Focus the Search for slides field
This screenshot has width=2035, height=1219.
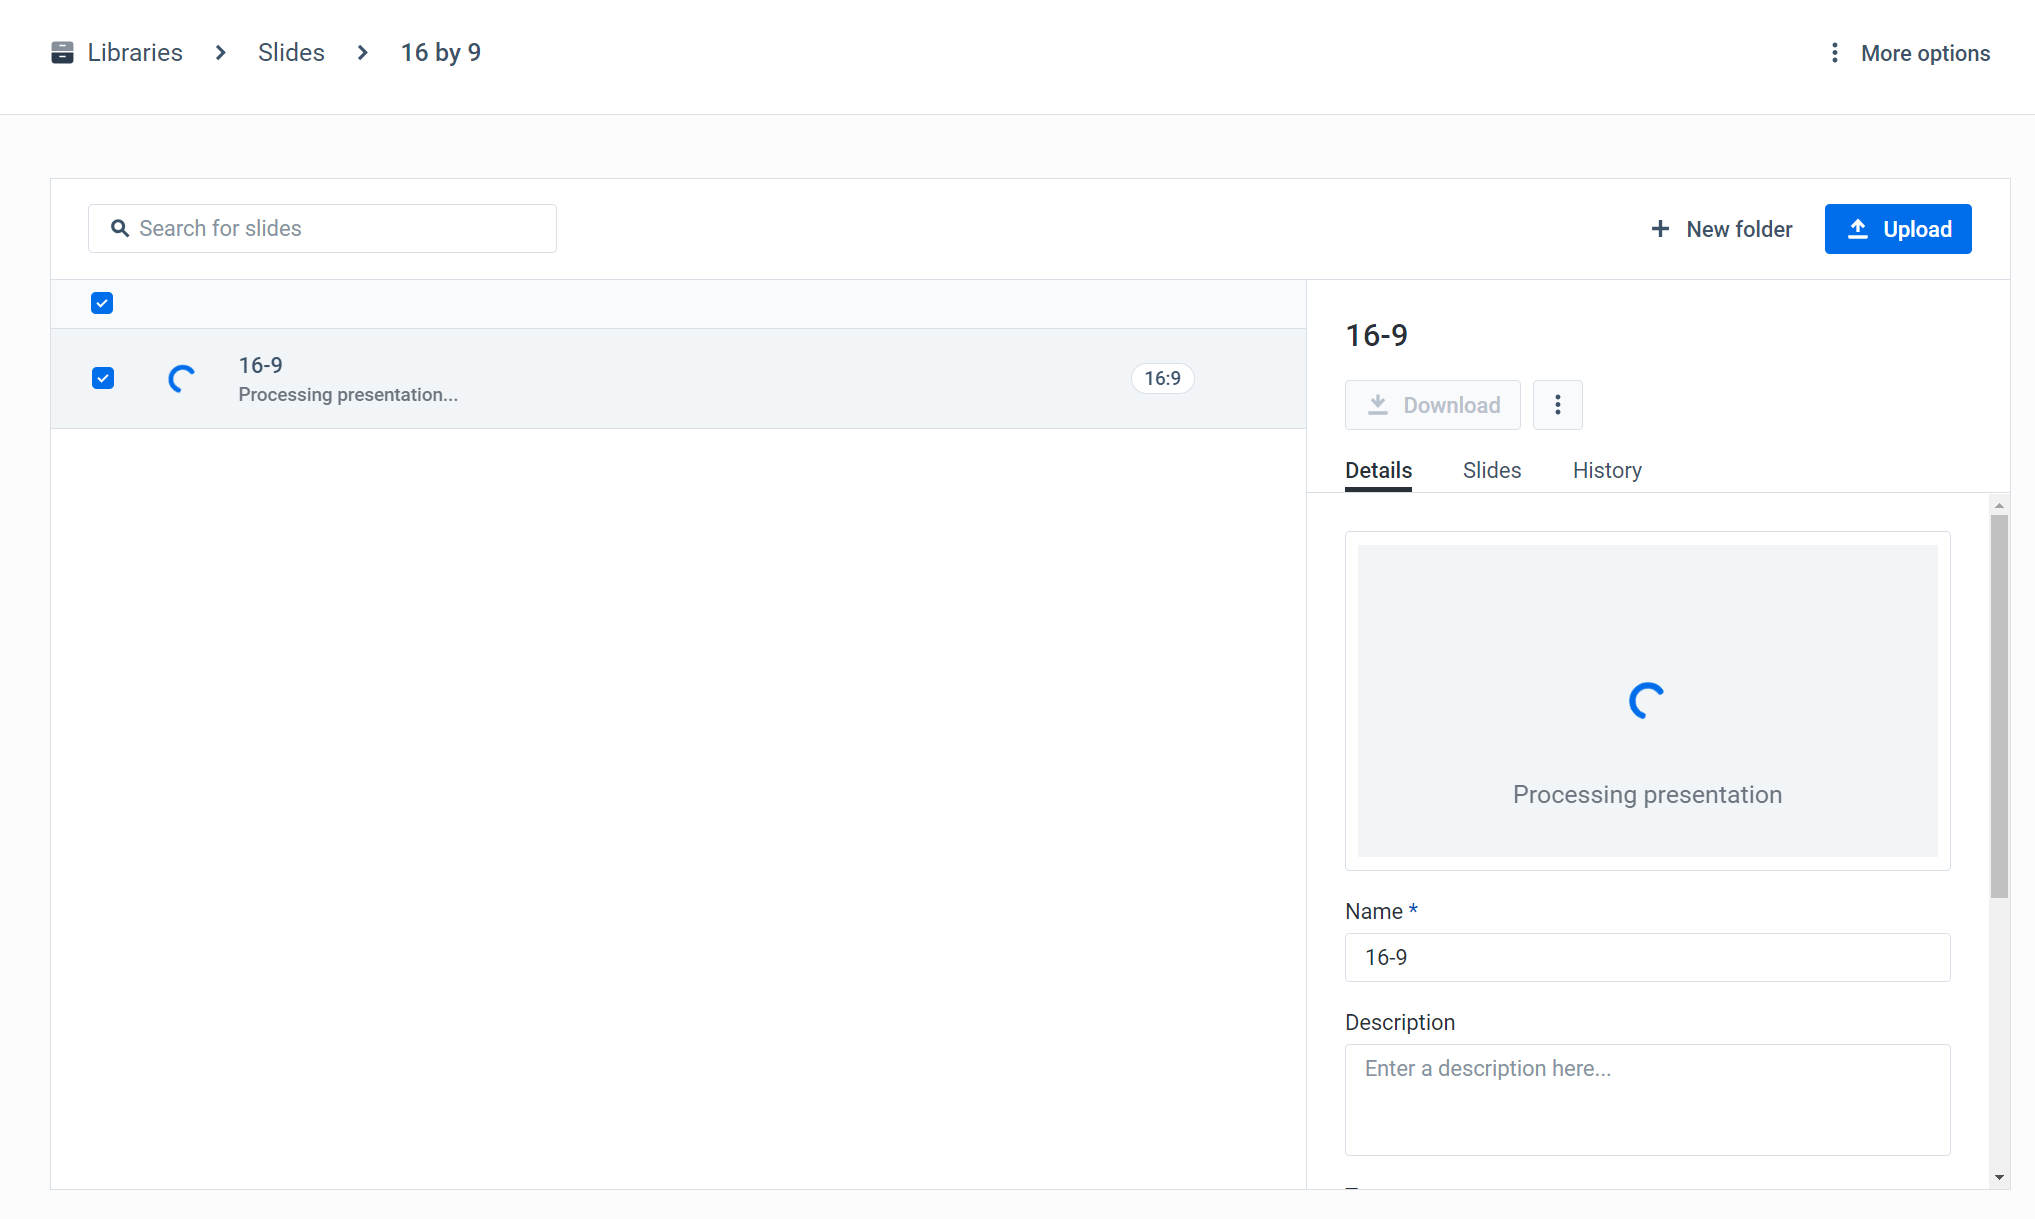322,229
